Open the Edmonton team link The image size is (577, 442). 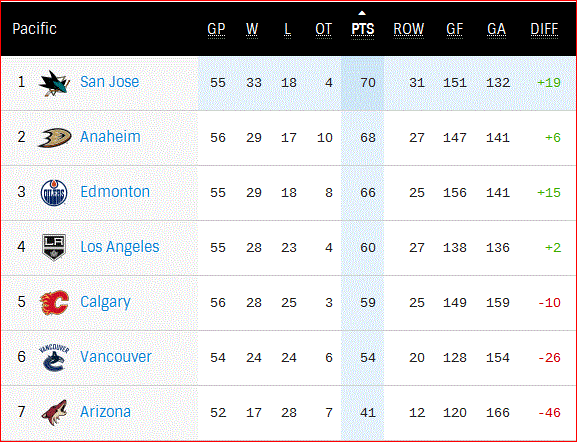pos(115,192)
